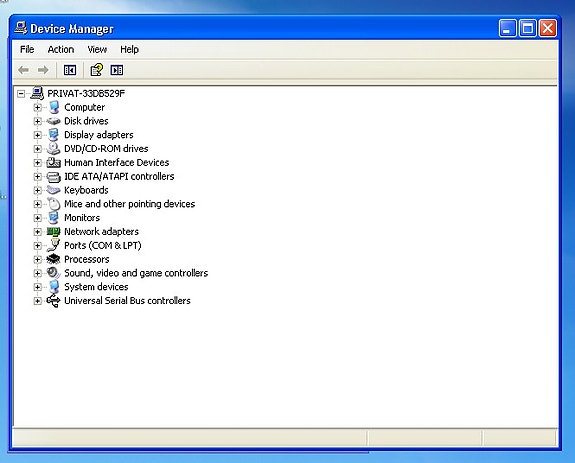Viewport: 575px width, 463px height.
Task: Click the show/hide console tree toolbar icon
Action: [70, 70]
